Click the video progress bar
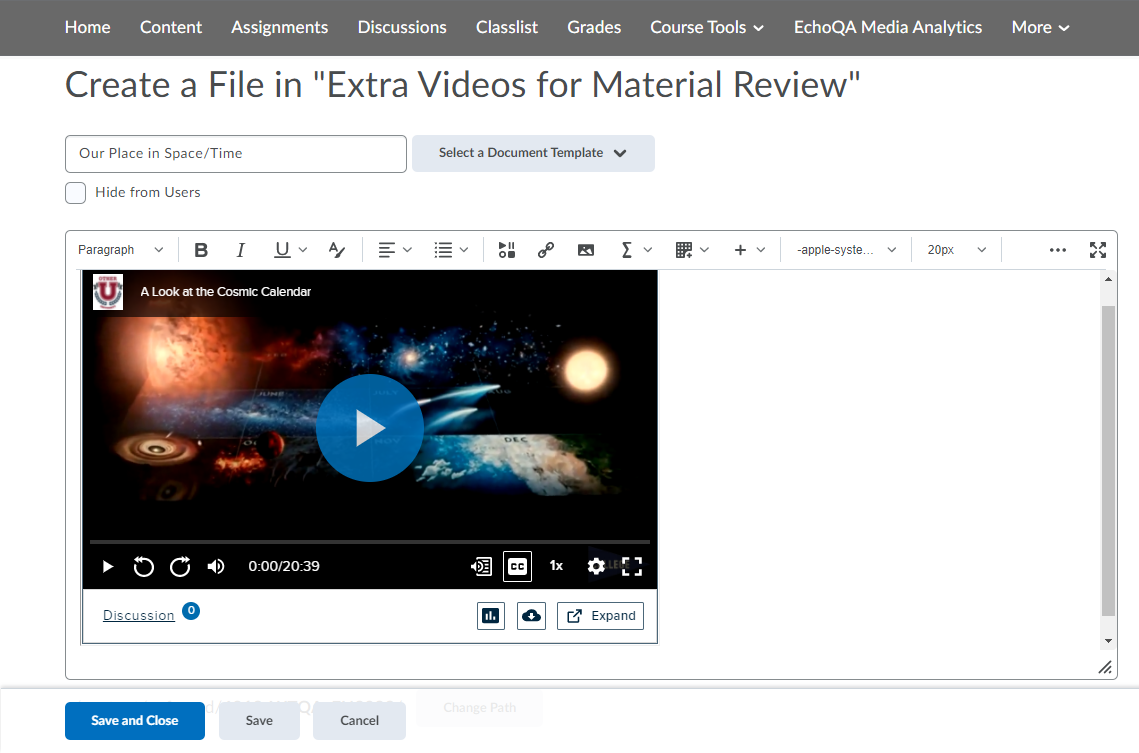 (x=370, y=542)
